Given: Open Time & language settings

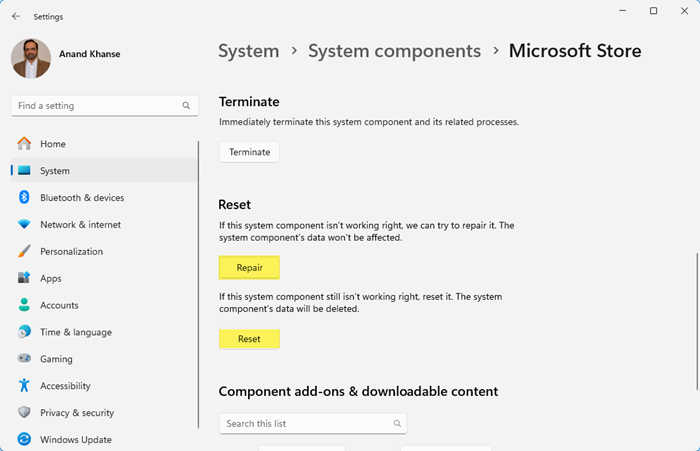Looking at the screenshot, I should pyautogui.click(x=75, y=332).
